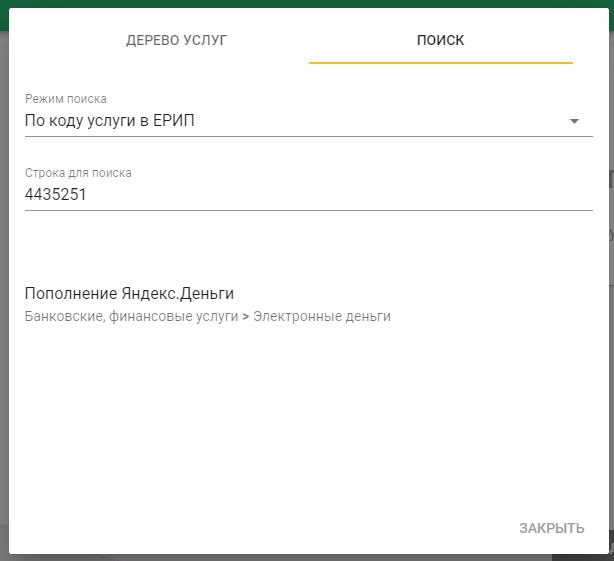Click the ЗАКРЫТЬ button

coord(552,528)
